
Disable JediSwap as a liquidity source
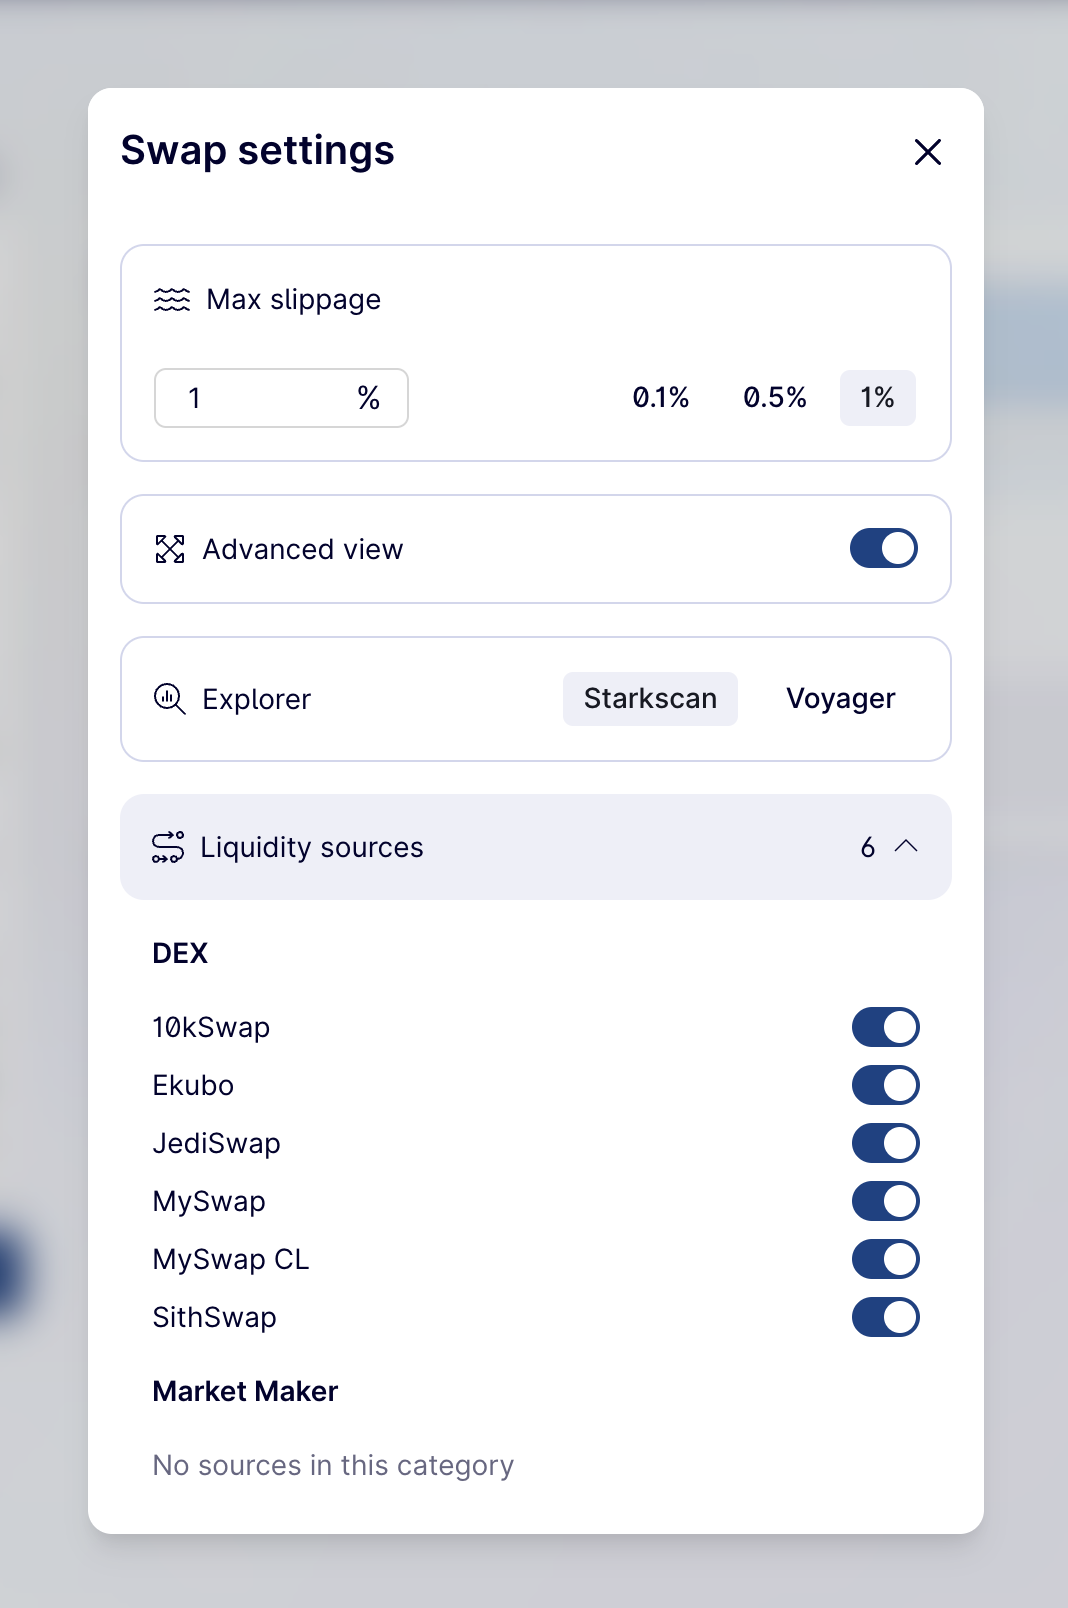tap(885, 1143)
